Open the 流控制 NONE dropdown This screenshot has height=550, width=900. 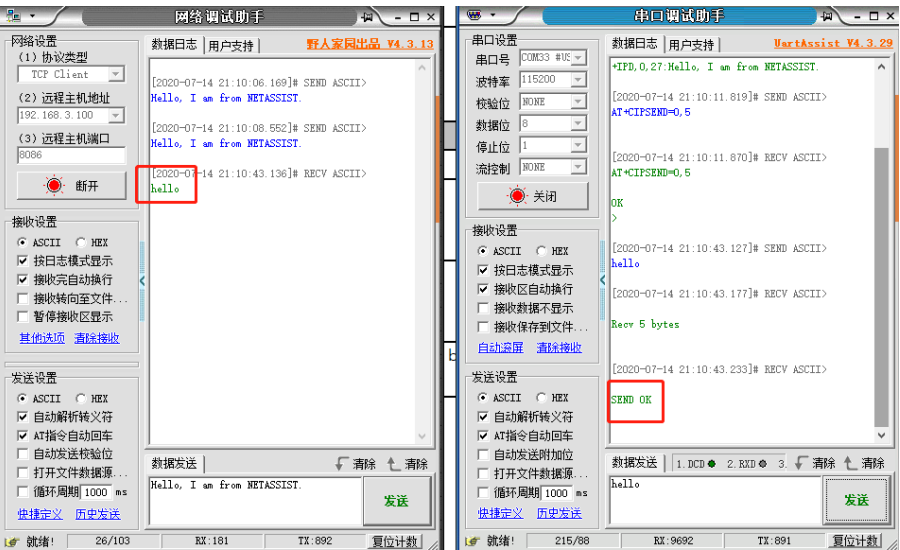(578, 167)
